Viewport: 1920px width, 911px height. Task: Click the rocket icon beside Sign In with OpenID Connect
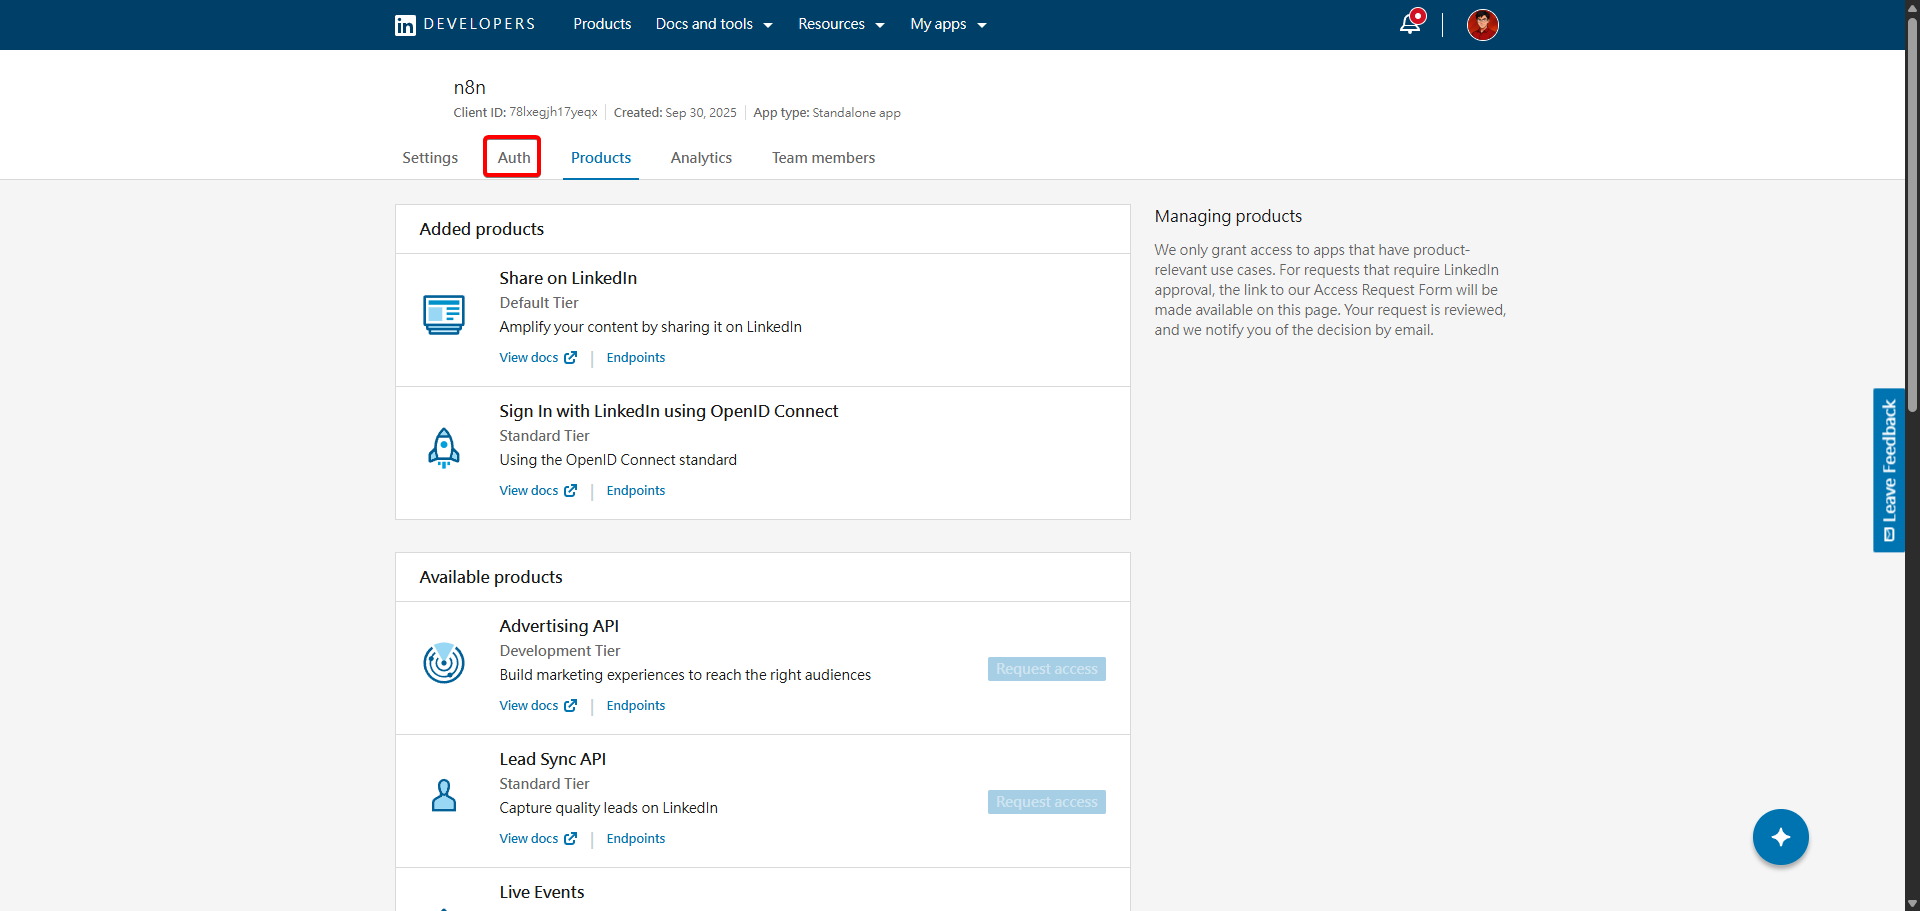[x=444, y=448]
